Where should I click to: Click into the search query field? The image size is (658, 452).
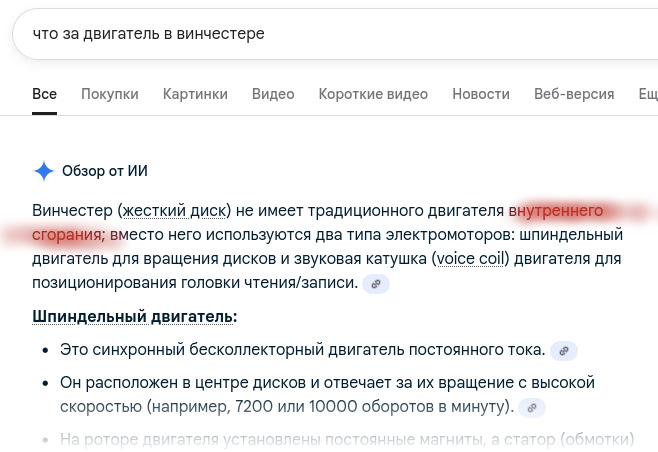click(x=300, y=34)
